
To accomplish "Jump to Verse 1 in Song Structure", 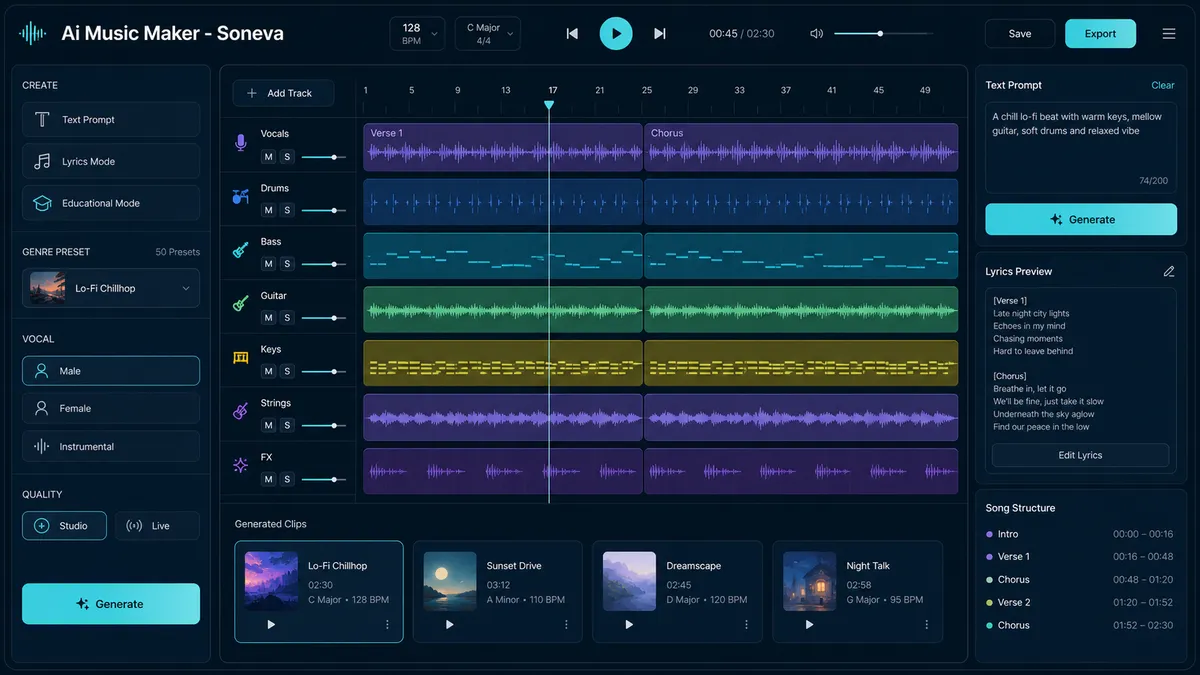I will pos(1079,557).
